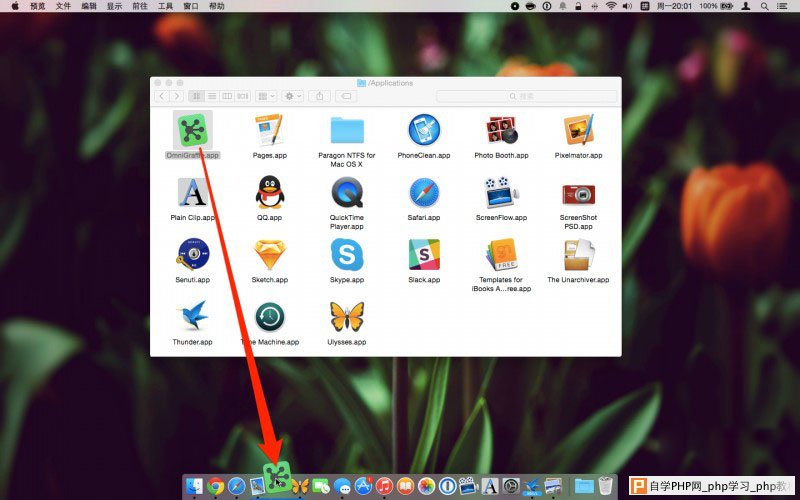The image size is (800, 500).
Task: Select OmniGraffle.app in the Applications window
Action: point(192,130)
